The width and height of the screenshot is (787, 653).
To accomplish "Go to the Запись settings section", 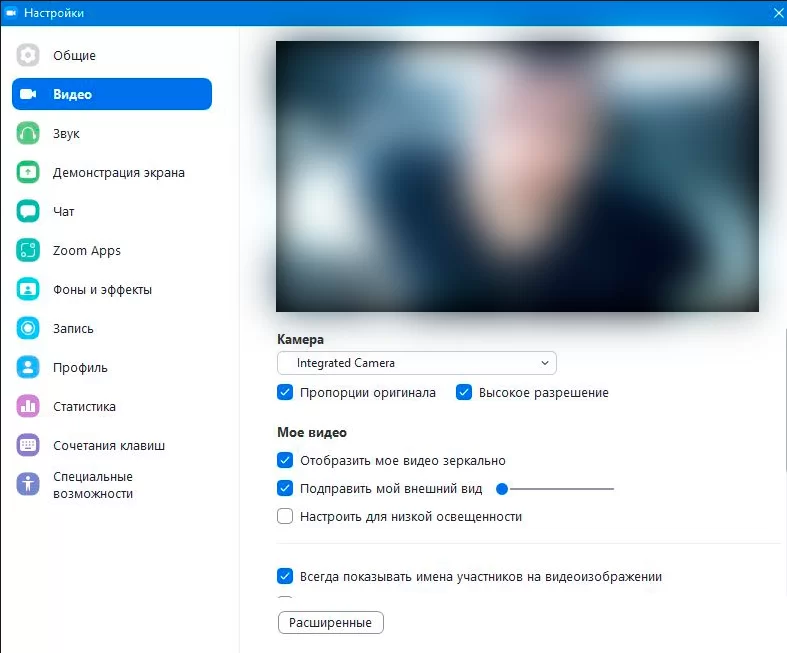I will coord(112,328).
